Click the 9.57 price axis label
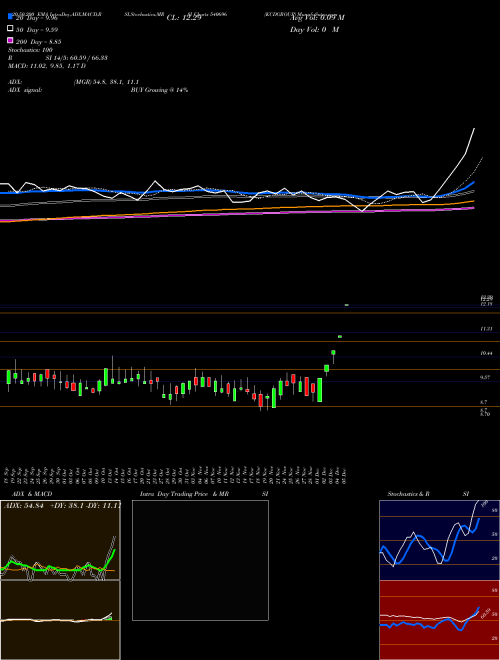Image resolution: width=500 pixels, height=660 pixels. (x=485, y=378)
